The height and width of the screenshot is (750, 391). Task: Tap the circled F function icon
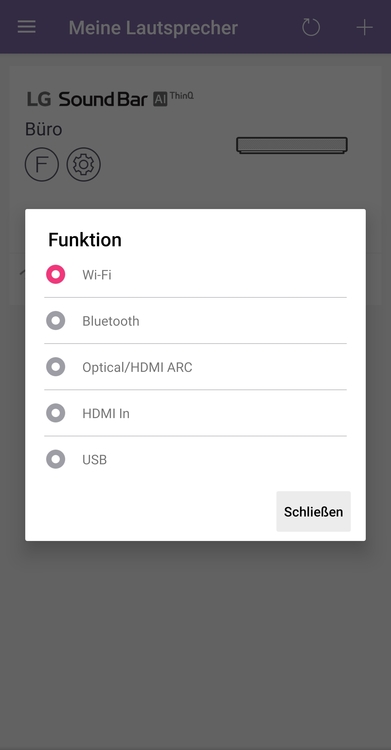click(42, 164)
